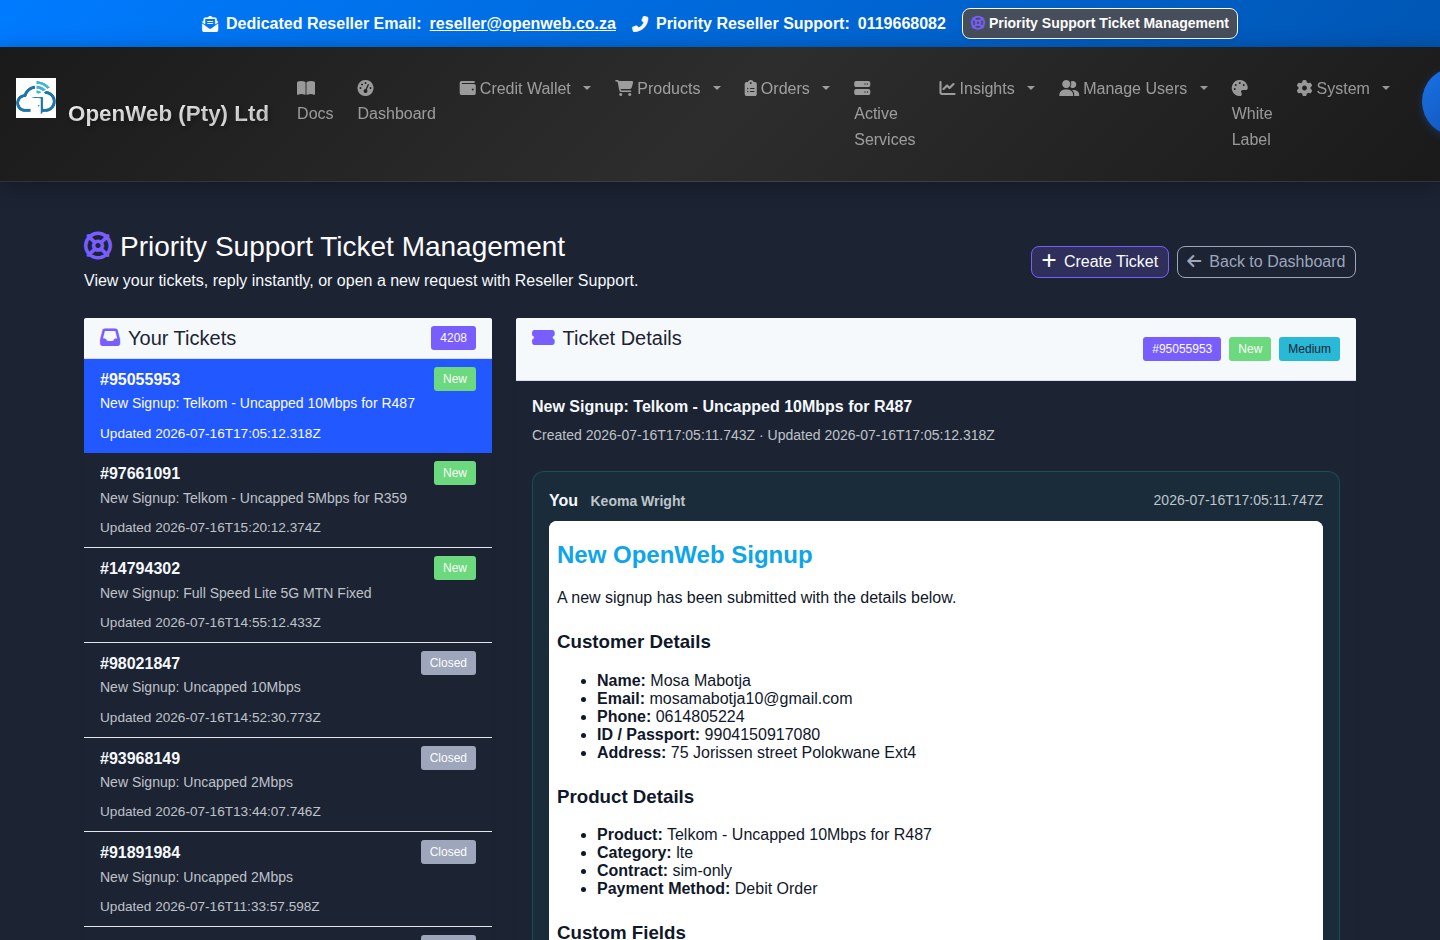This screenshot has height=940, width=1440.
Task: Click the Manage Users people icon
Action: coord(1069,88)
